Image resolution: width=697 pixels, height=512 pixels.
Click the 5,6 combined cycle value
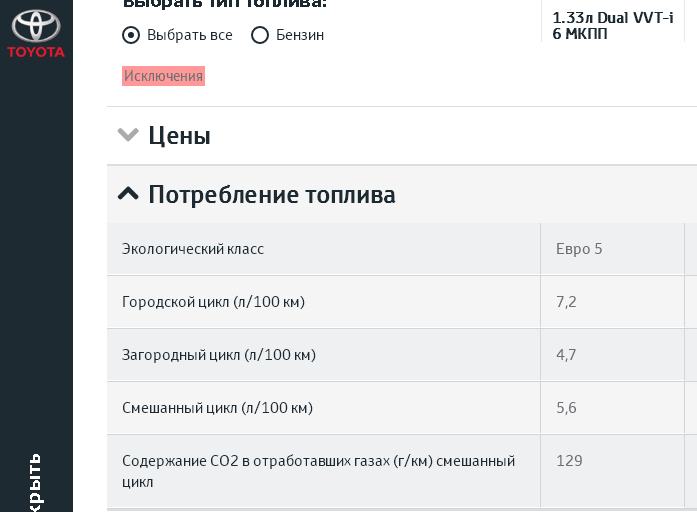pyautogui.click(x=566, y=408)
